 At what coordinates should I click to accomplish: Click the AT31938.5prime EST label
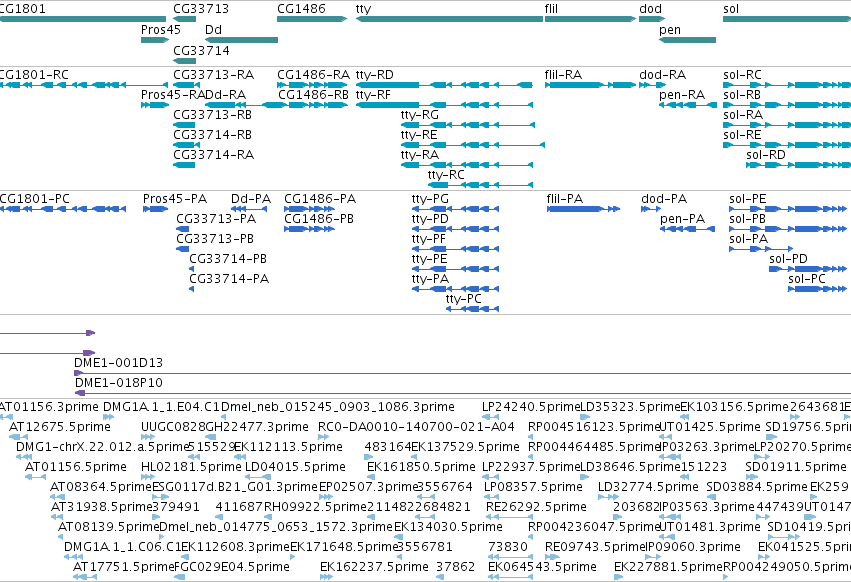[x=102, y=507]
